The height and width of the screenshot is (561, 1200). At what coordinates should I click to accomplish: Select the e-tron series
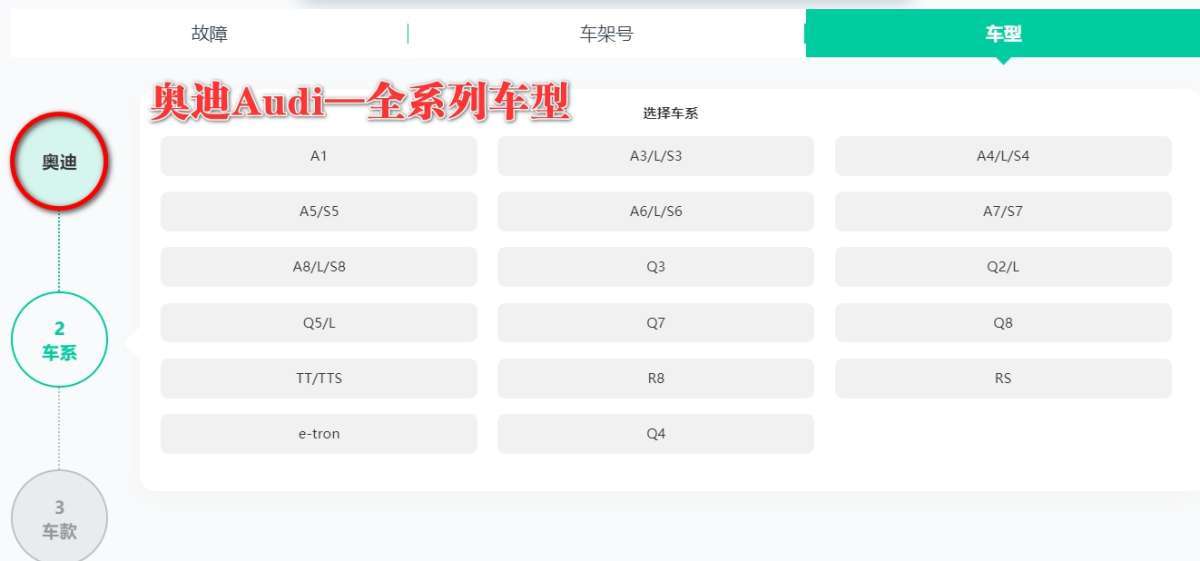(x=319, y=434)
